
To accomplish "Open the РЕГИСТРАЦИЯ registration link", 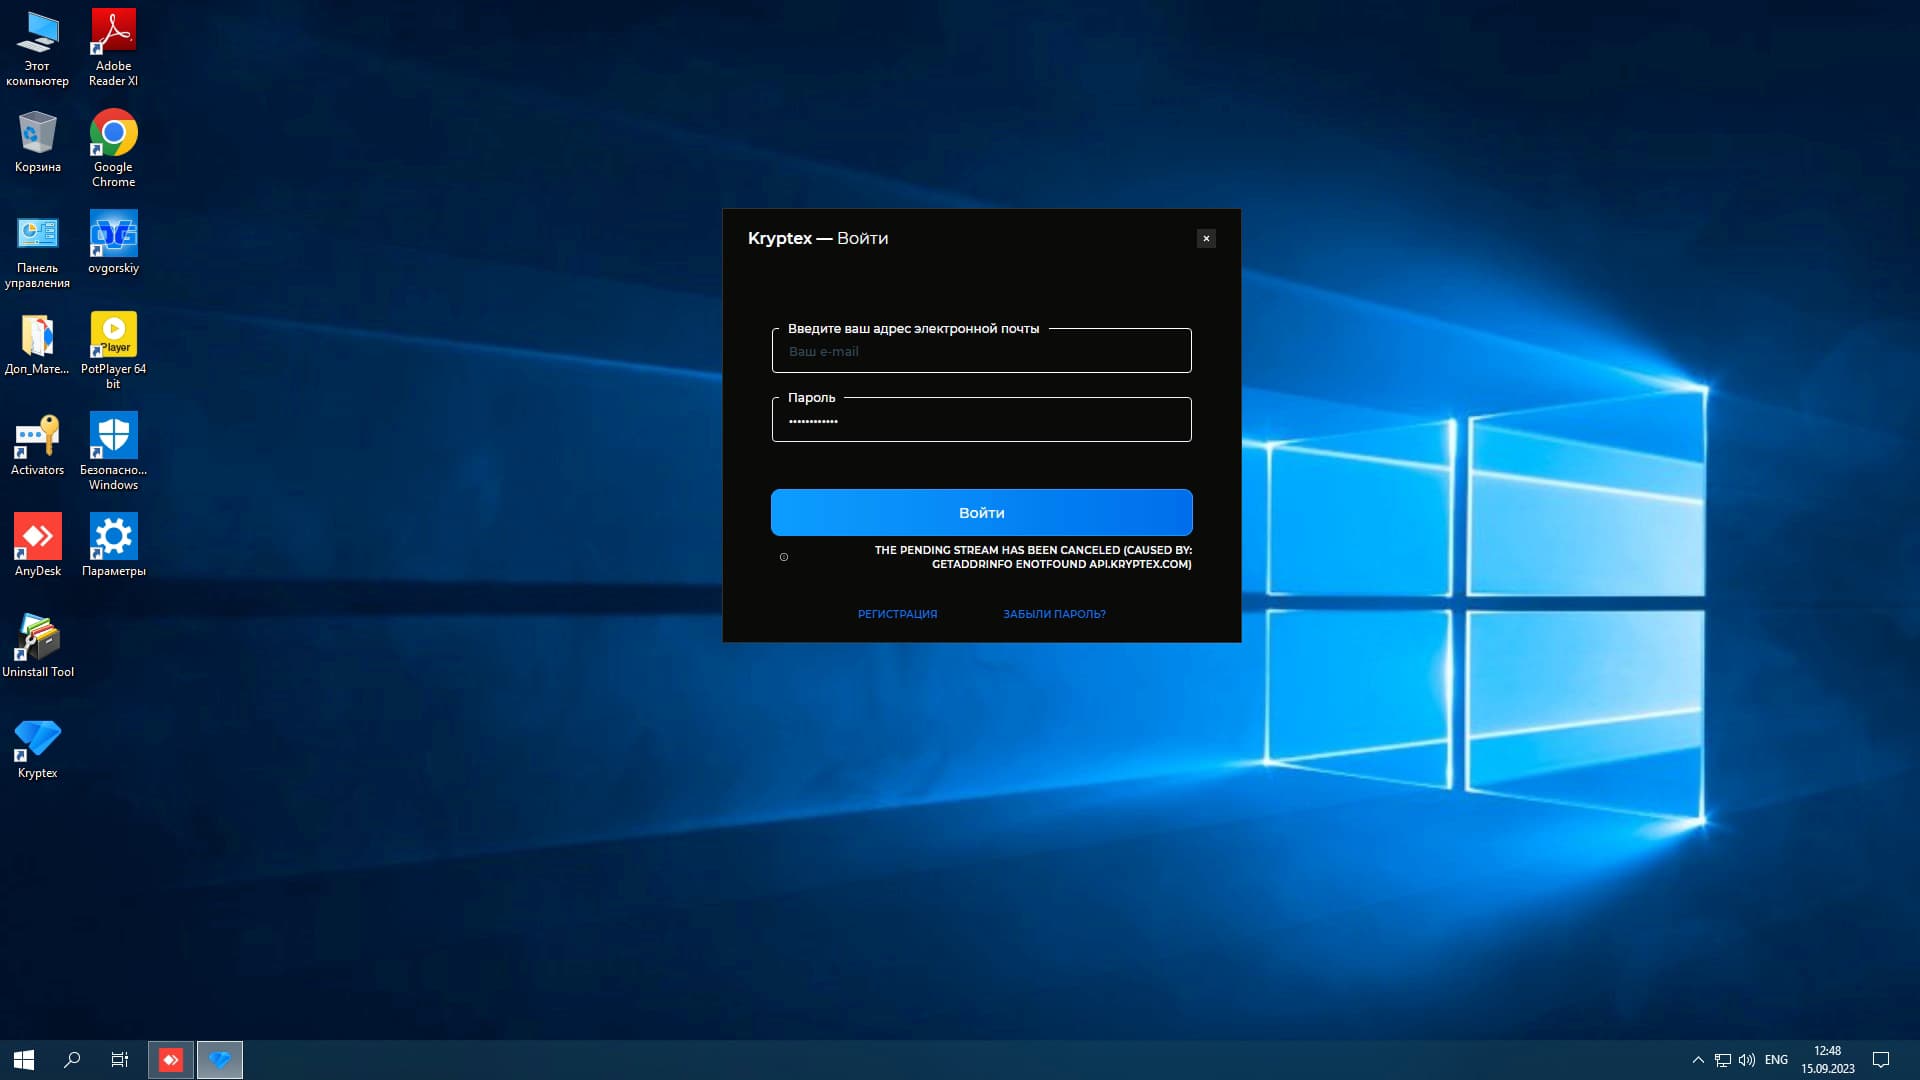I will click(x=897, y=614).
